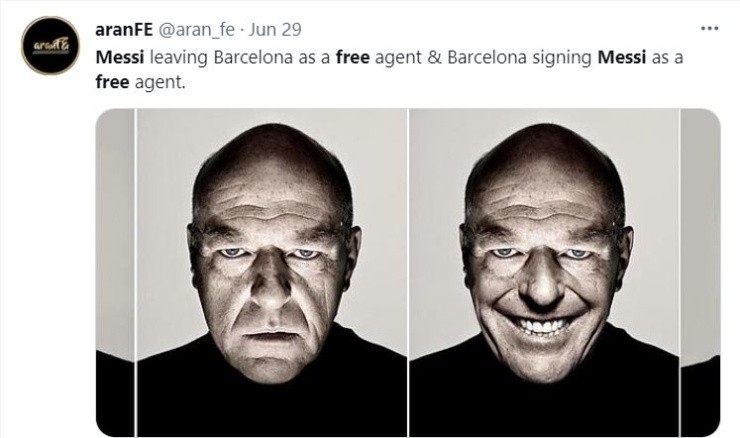740x438 pixels.
Task: Click bold "Messi" after the word signing
Action: coord(621,57)
